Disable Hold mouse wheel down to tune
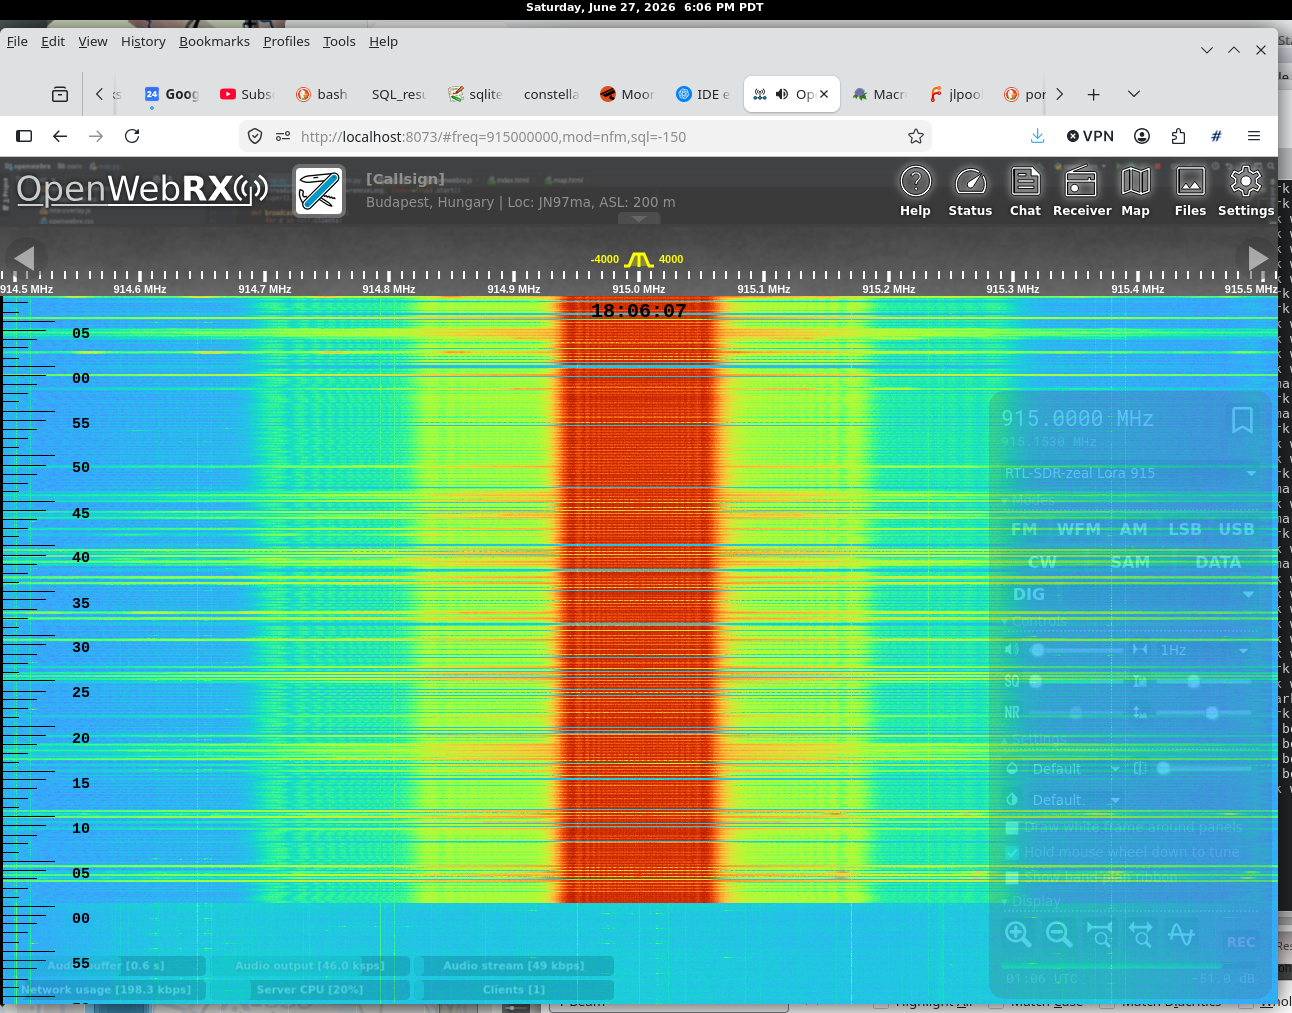The width and height of the screenshot is (1292, 1013). 1012,852
